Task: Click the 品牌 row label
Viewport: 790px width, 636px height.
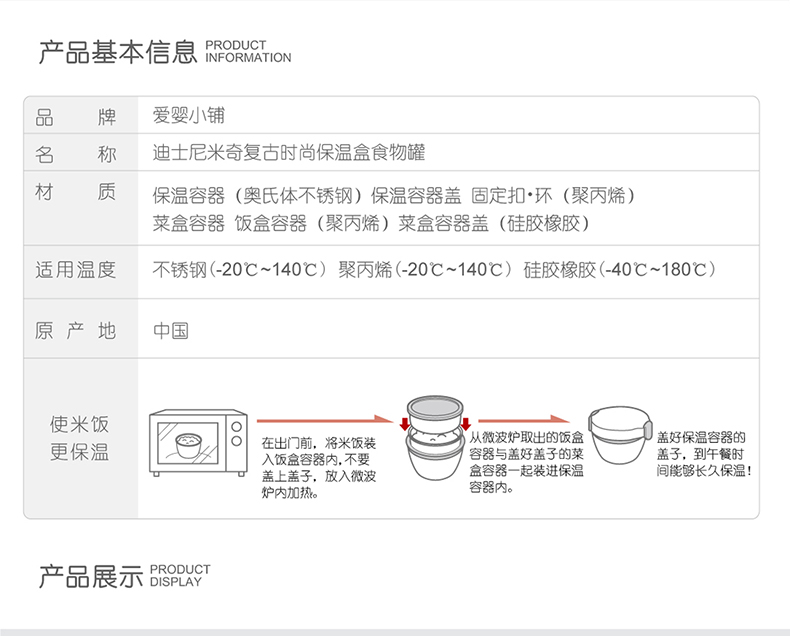Action: click(x=76, y=116)
